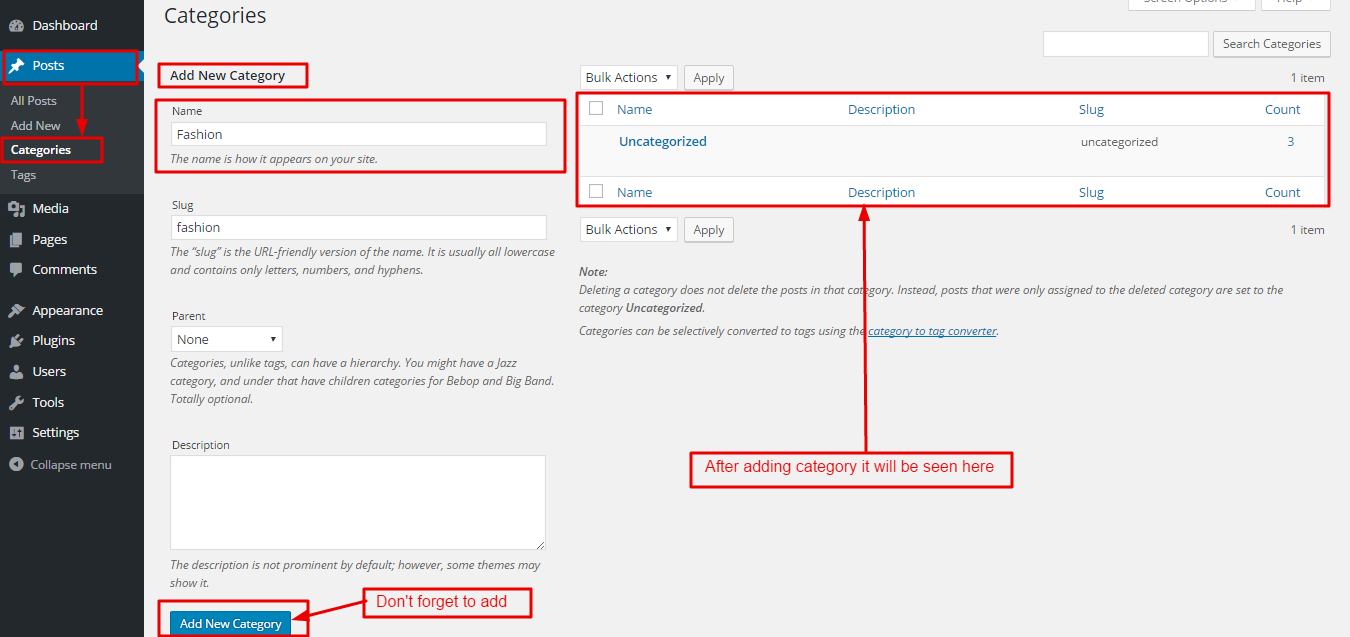Open the Comments menu label
1350x637 pixels.
(x=65, y=270)
